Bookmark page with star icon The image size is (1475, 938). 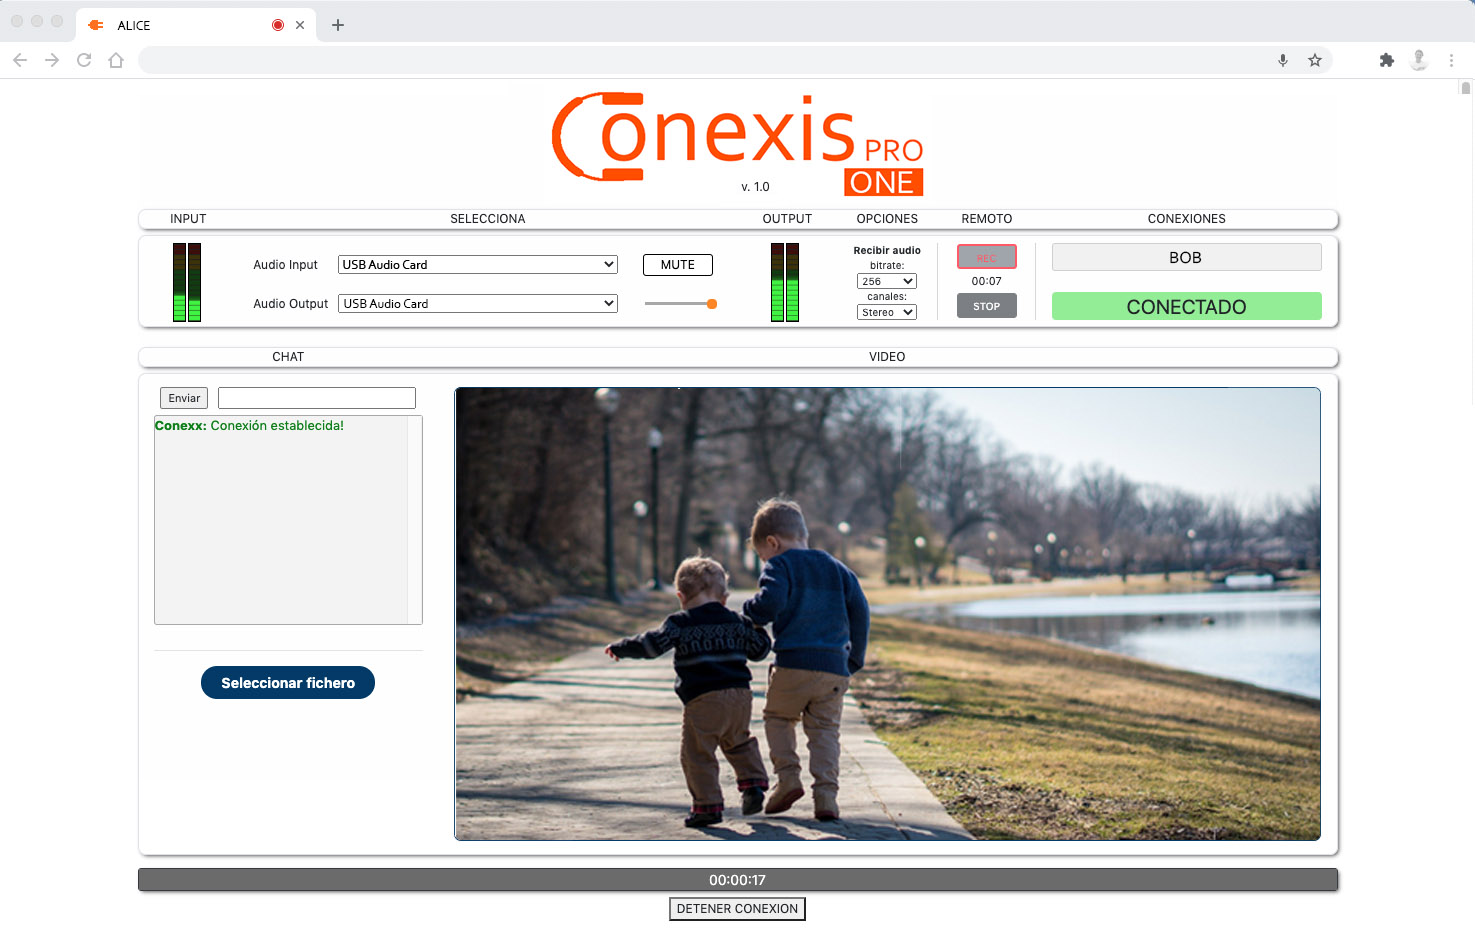coord(1315,60)
